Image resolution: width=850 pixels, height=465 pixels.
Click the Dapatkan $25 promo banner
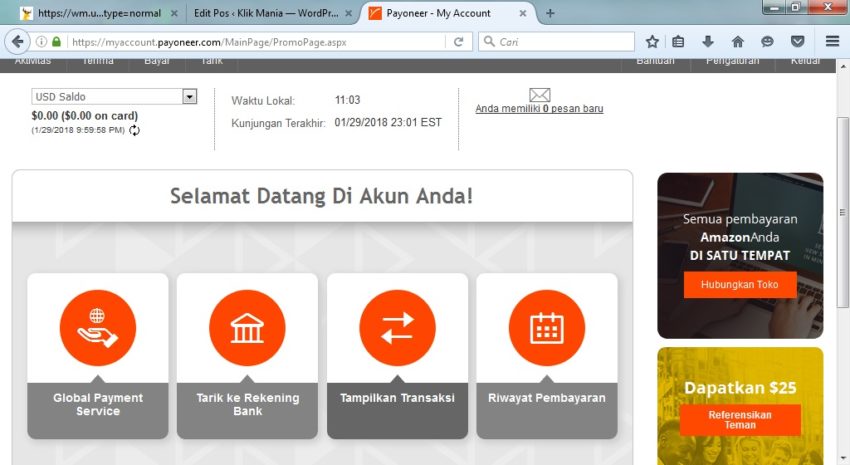click(x=740, y=406)
